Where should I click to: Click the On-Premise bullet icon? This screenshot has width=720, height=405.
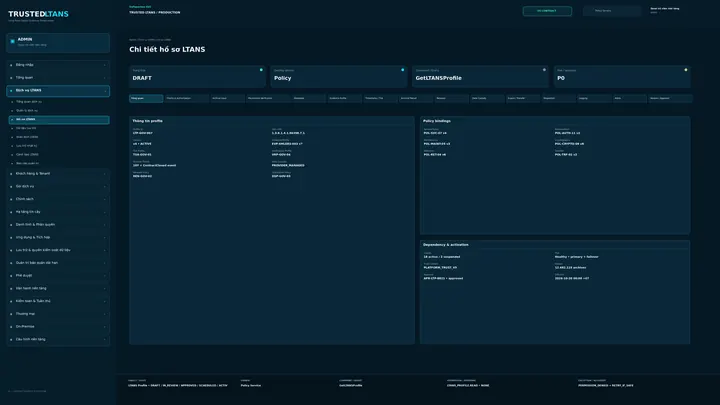[x=11, y=327]
